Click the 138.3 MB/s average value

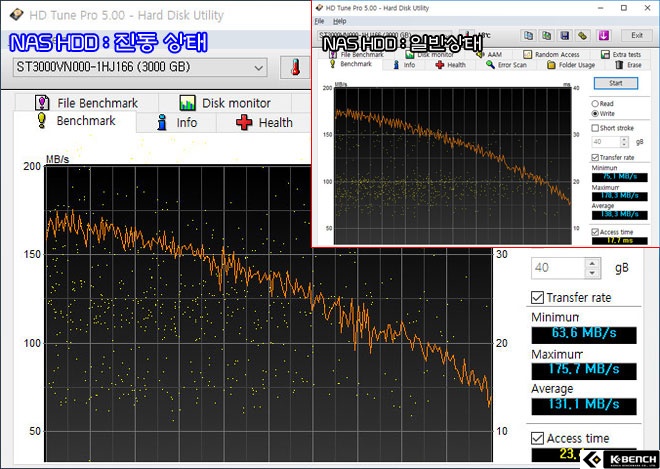pyautogui.click(x=620, y=214)
